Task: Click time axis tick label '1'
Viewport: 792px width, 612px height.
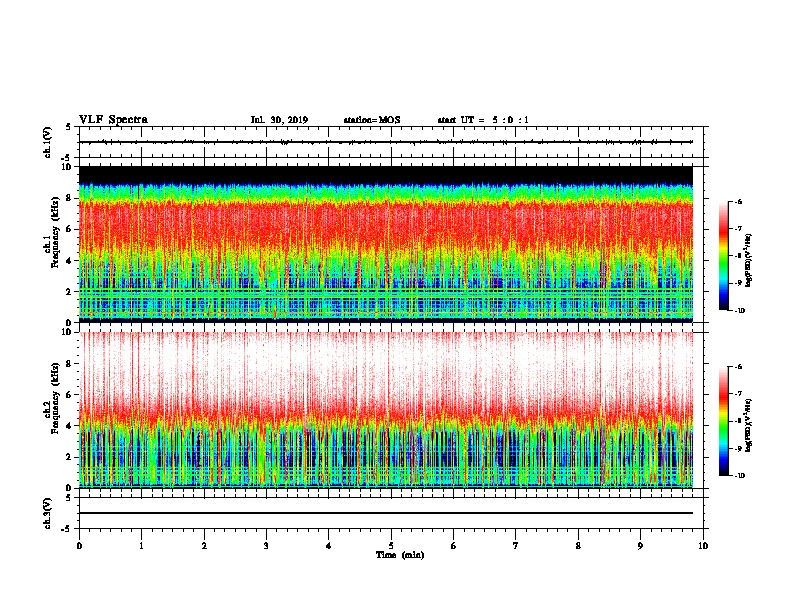Action: (141, 545)
